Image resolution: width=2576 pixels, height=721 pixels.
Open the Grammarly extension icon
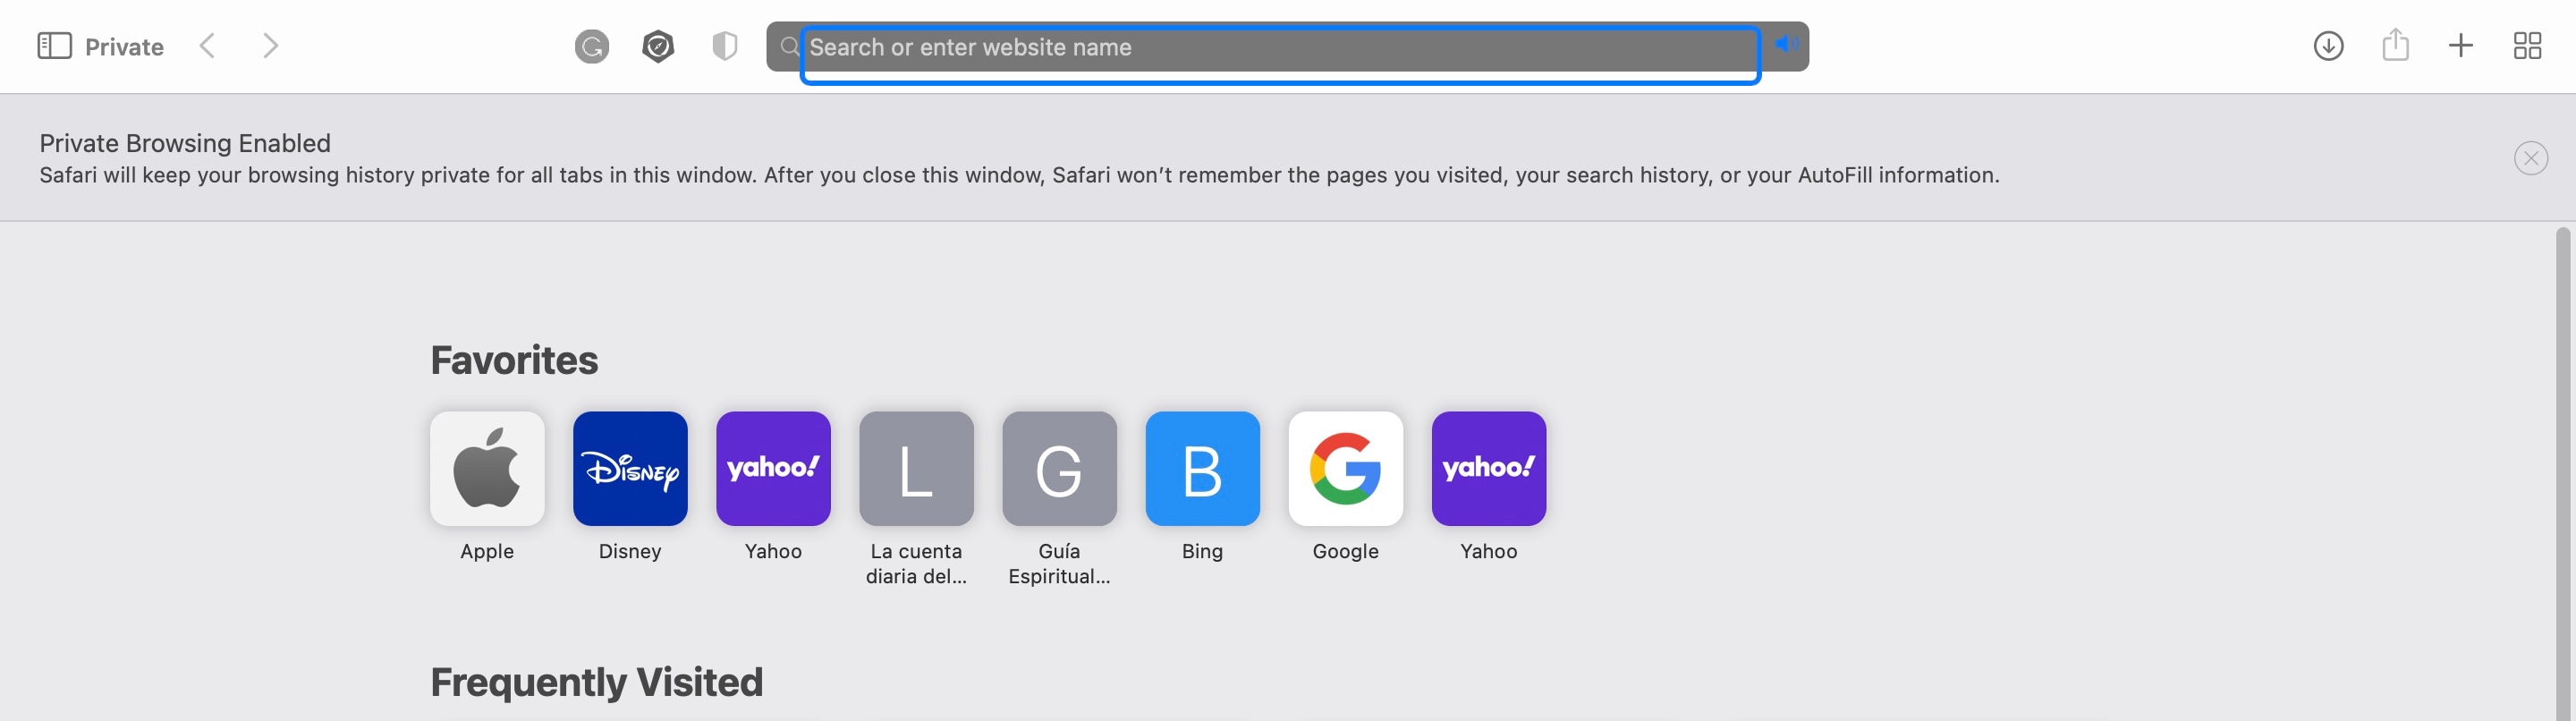592,46
